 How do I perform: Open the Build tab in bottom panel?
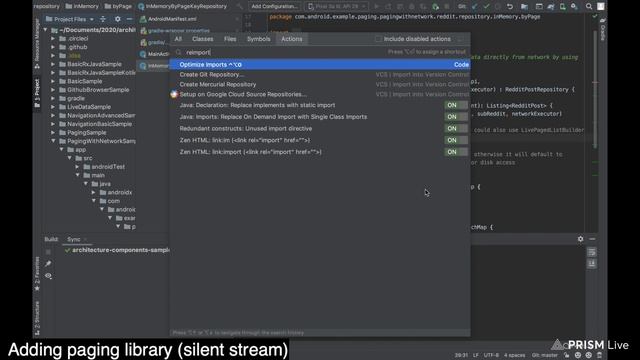[51, 240]
